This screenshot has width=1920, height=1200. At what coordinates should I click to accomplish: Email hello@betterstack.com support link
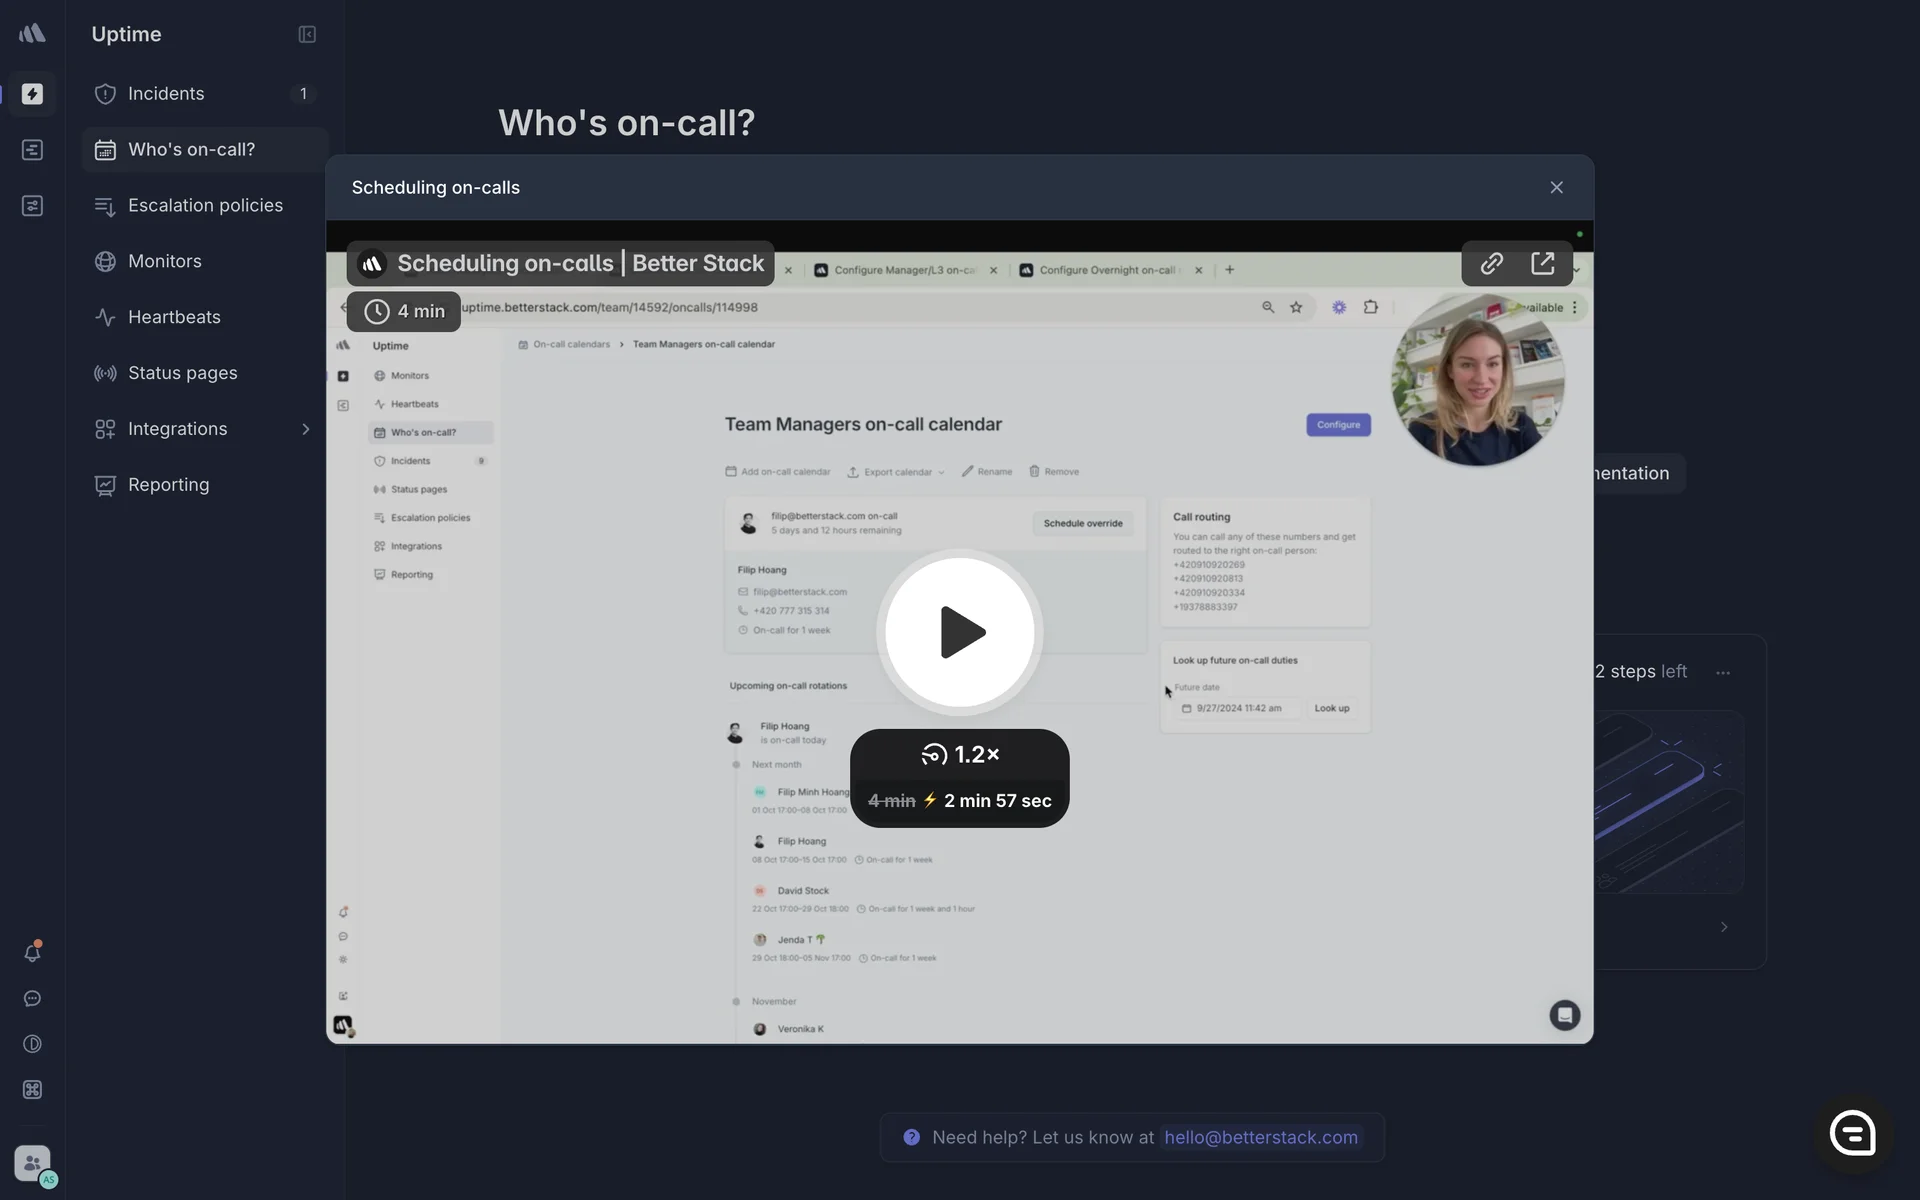coord(1260,1138)
